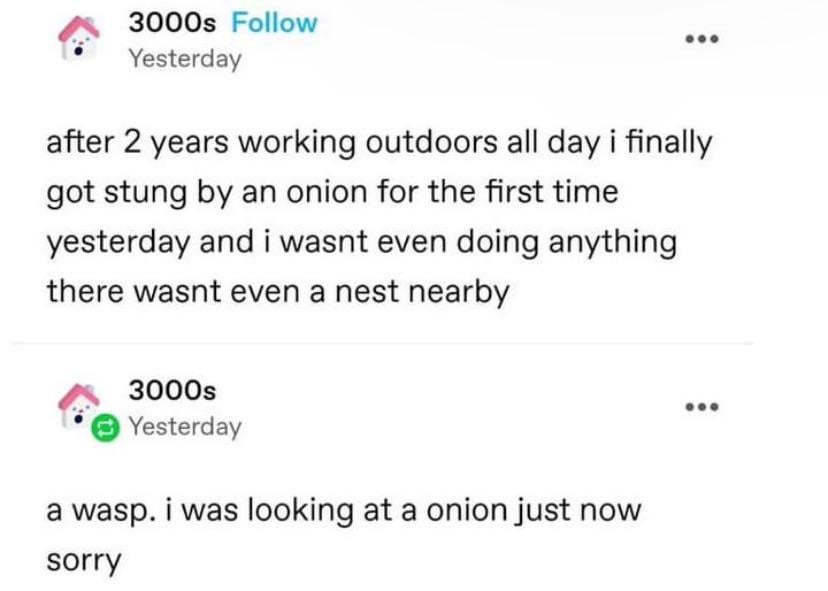Click the reblog's Yesterday timestamp
Image resolution: width=828 pixels, height=591 pixels.
tap(185, 427)
